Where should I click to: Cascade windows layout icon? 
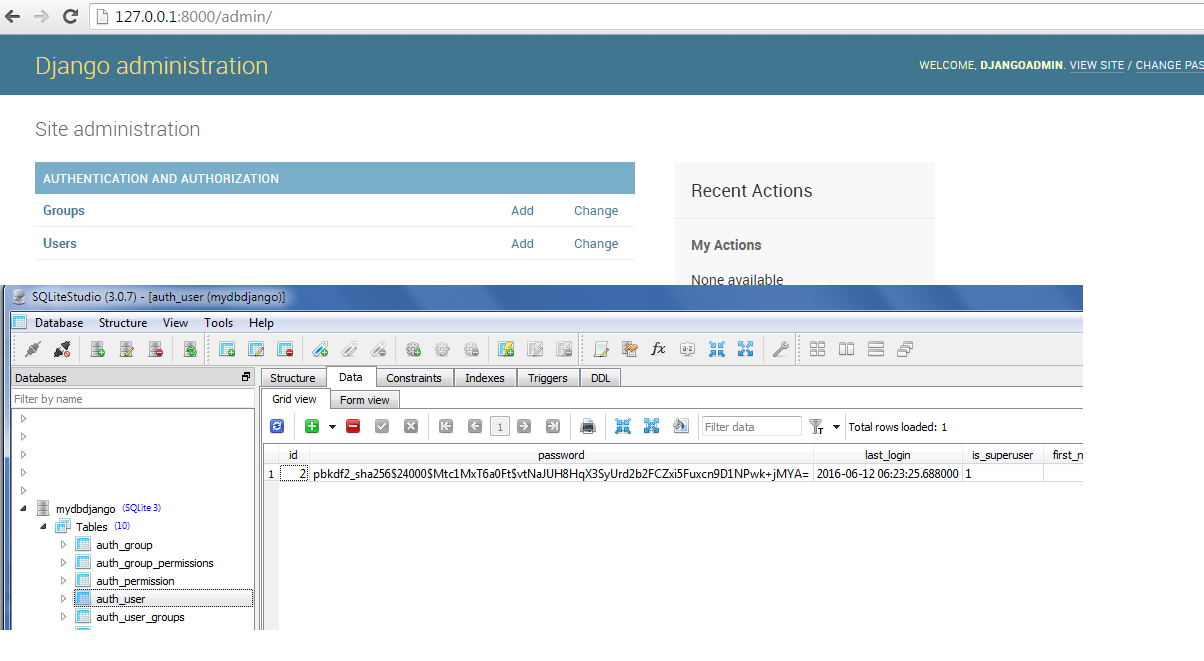coord(905,349)
